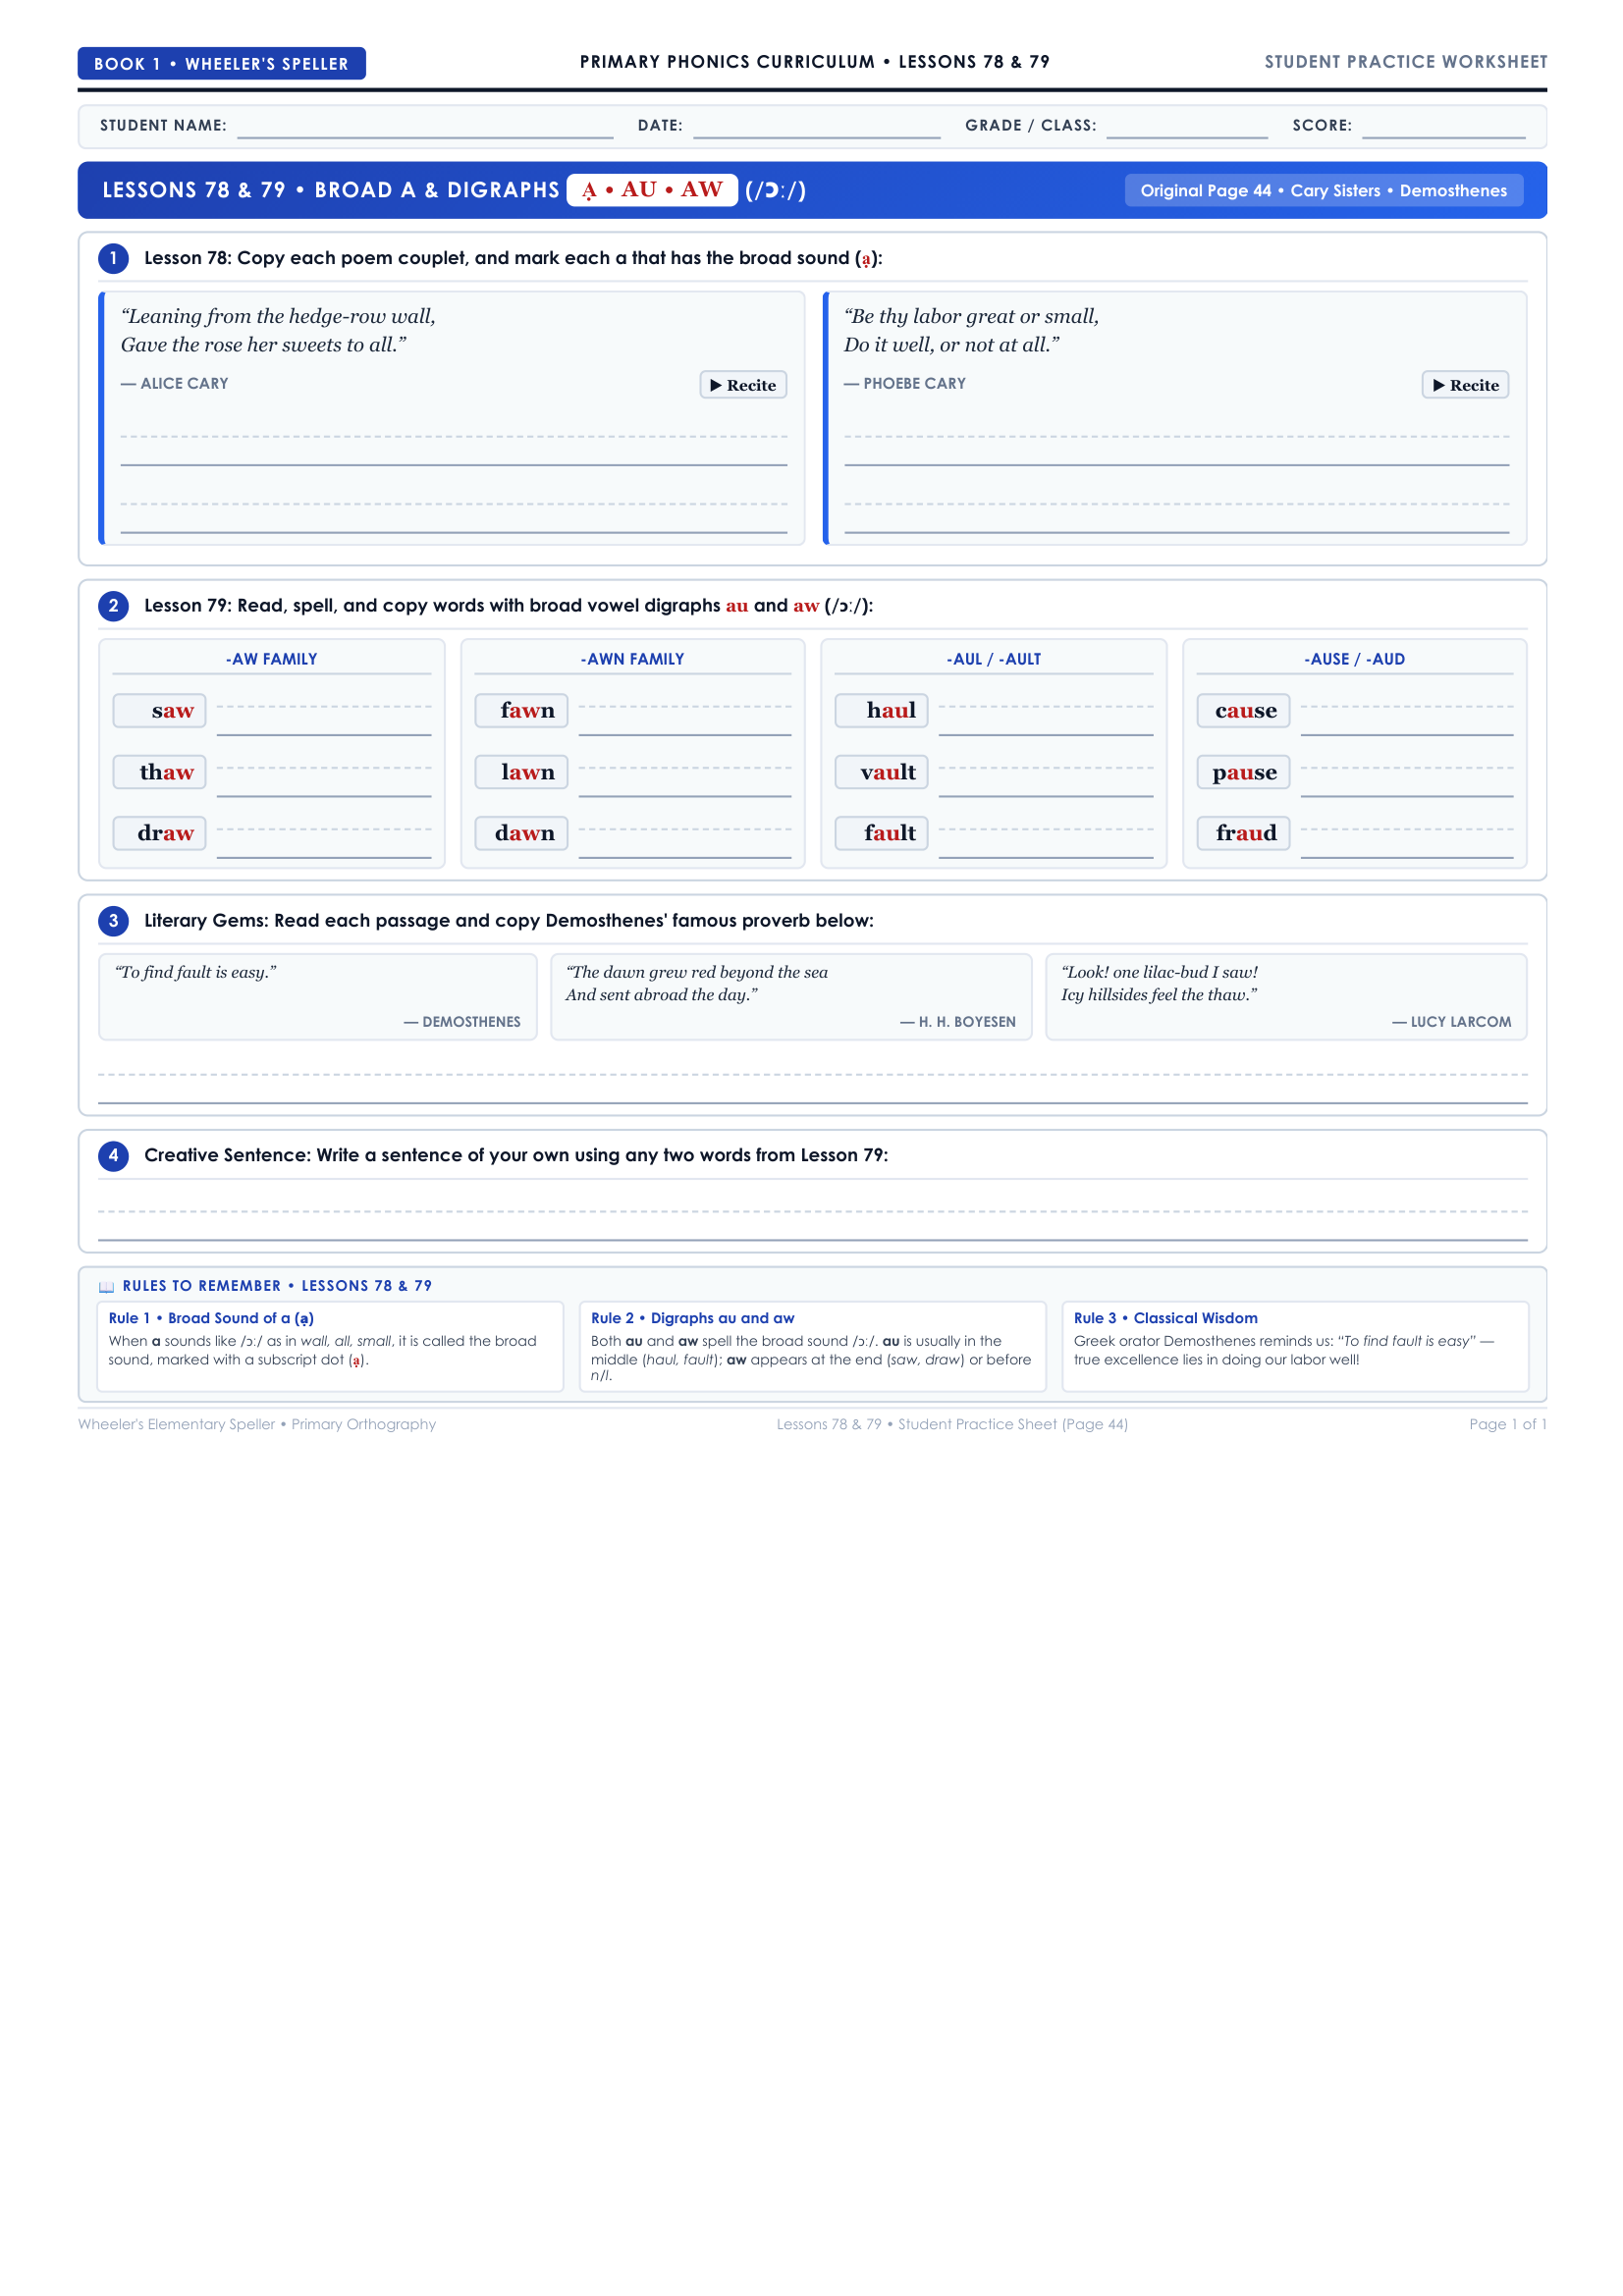Click the Grade / Class blank line
Image resolution: width=1623 pixels, height=2296 pixels.
tap(1187, 127)
